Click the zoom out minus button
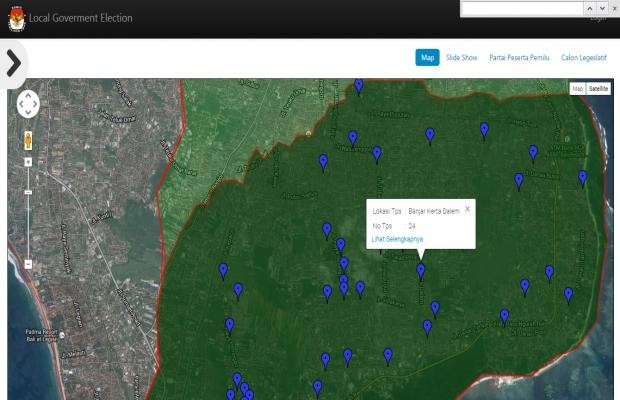 pyautogui.click(x=28, y=263)
